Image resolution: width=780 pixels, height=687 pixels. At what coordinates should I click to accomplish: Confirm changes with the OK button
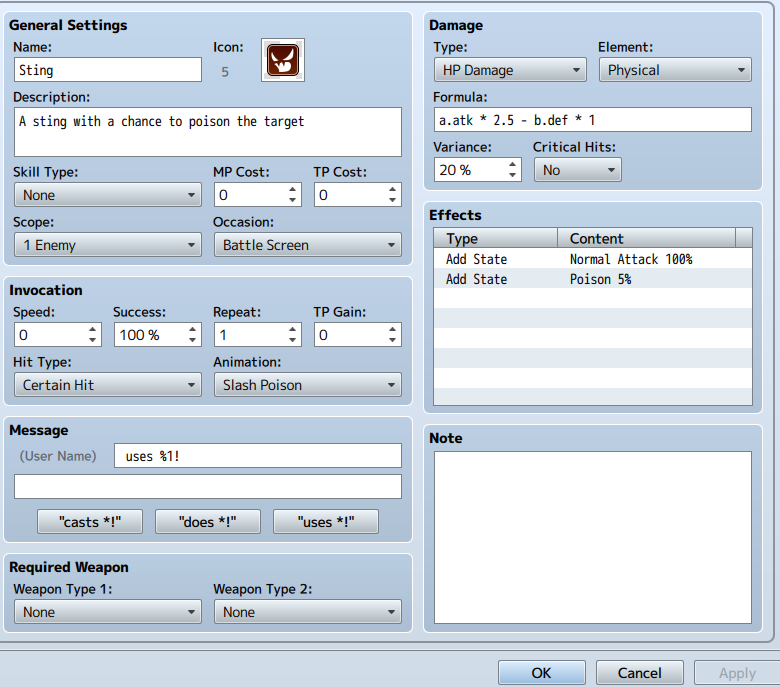541,673
